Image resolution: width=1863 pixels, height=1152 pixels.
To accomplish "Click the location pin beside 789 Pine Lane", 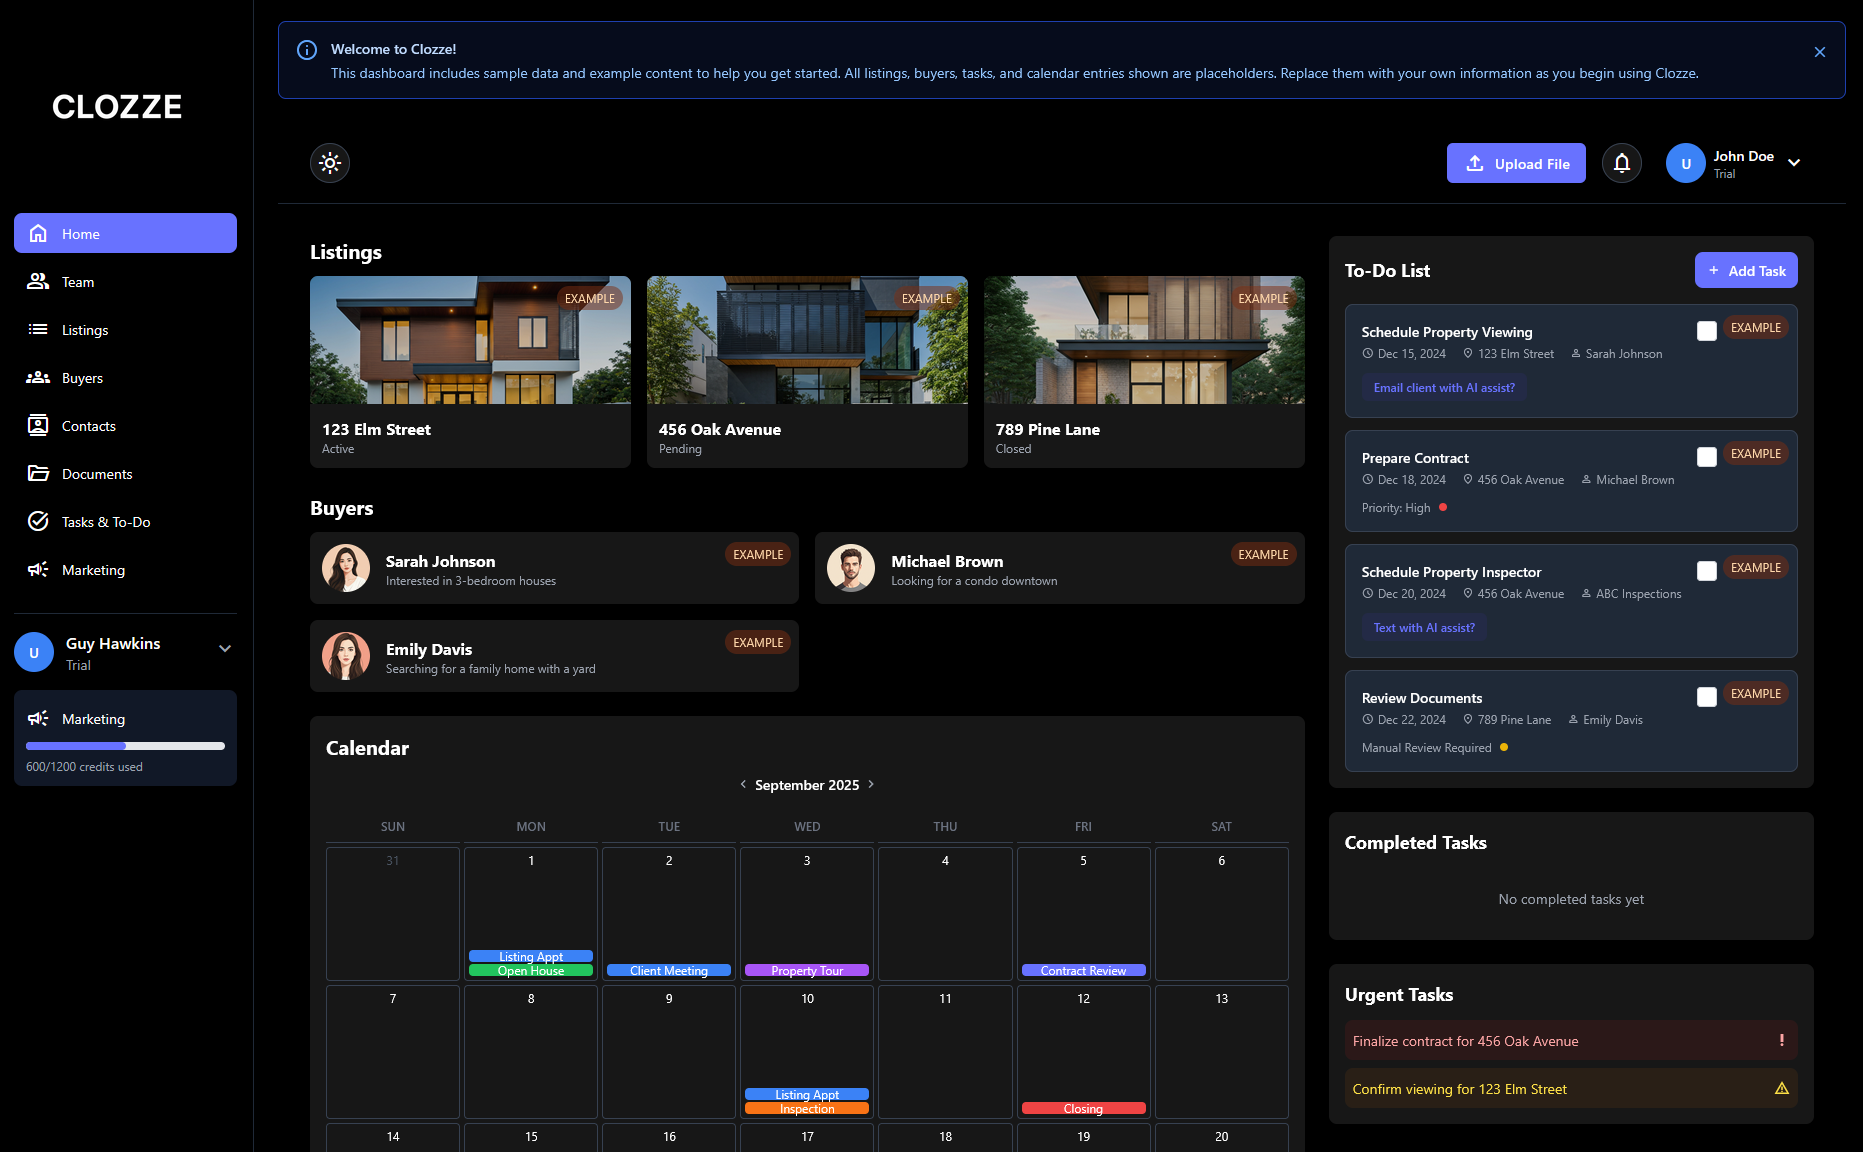I will point(1468,720).
